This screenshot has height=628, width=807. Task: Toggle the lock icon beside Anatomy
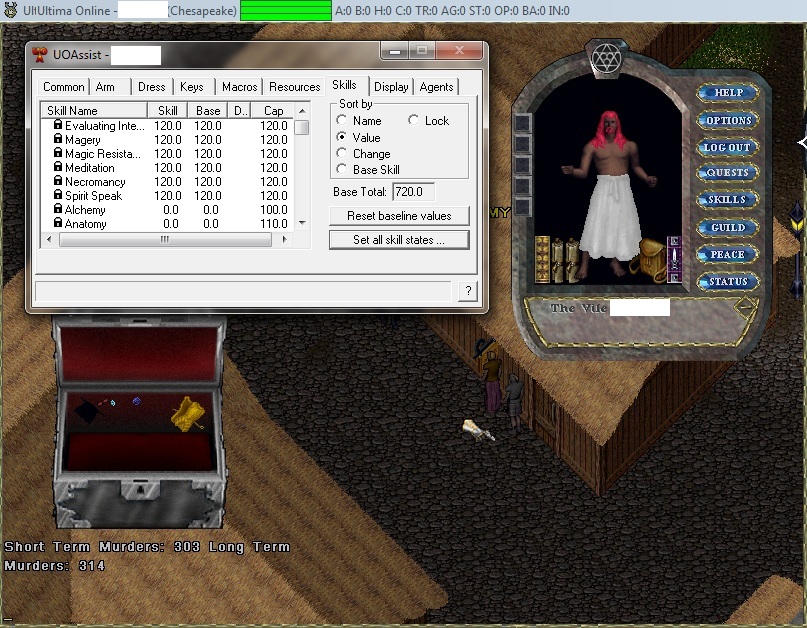click(58, 222)
